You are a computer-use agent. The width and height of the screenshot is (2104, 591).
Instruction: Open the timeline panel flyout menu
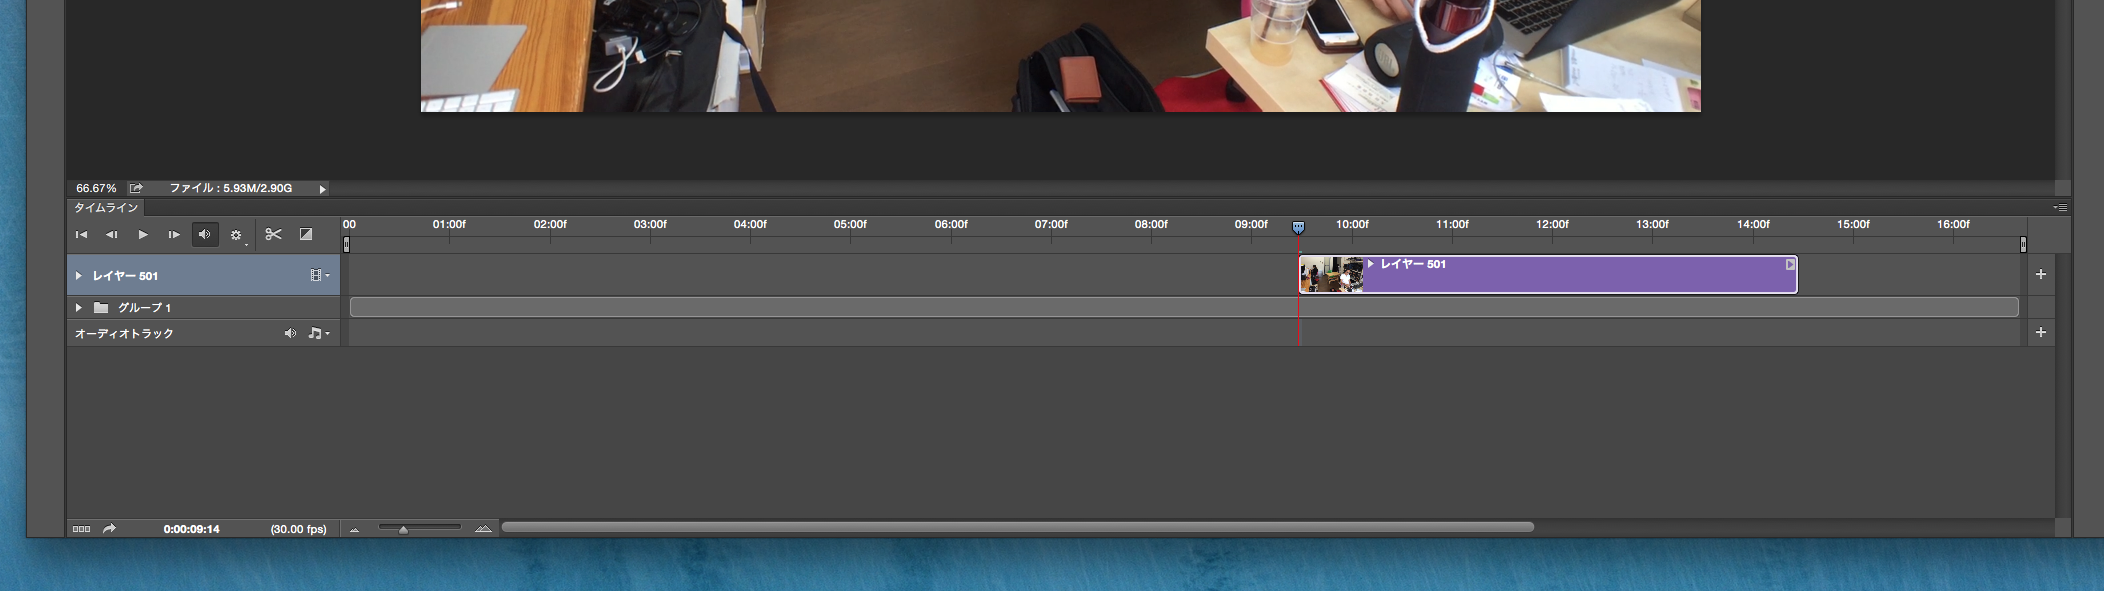[2060, 208]
